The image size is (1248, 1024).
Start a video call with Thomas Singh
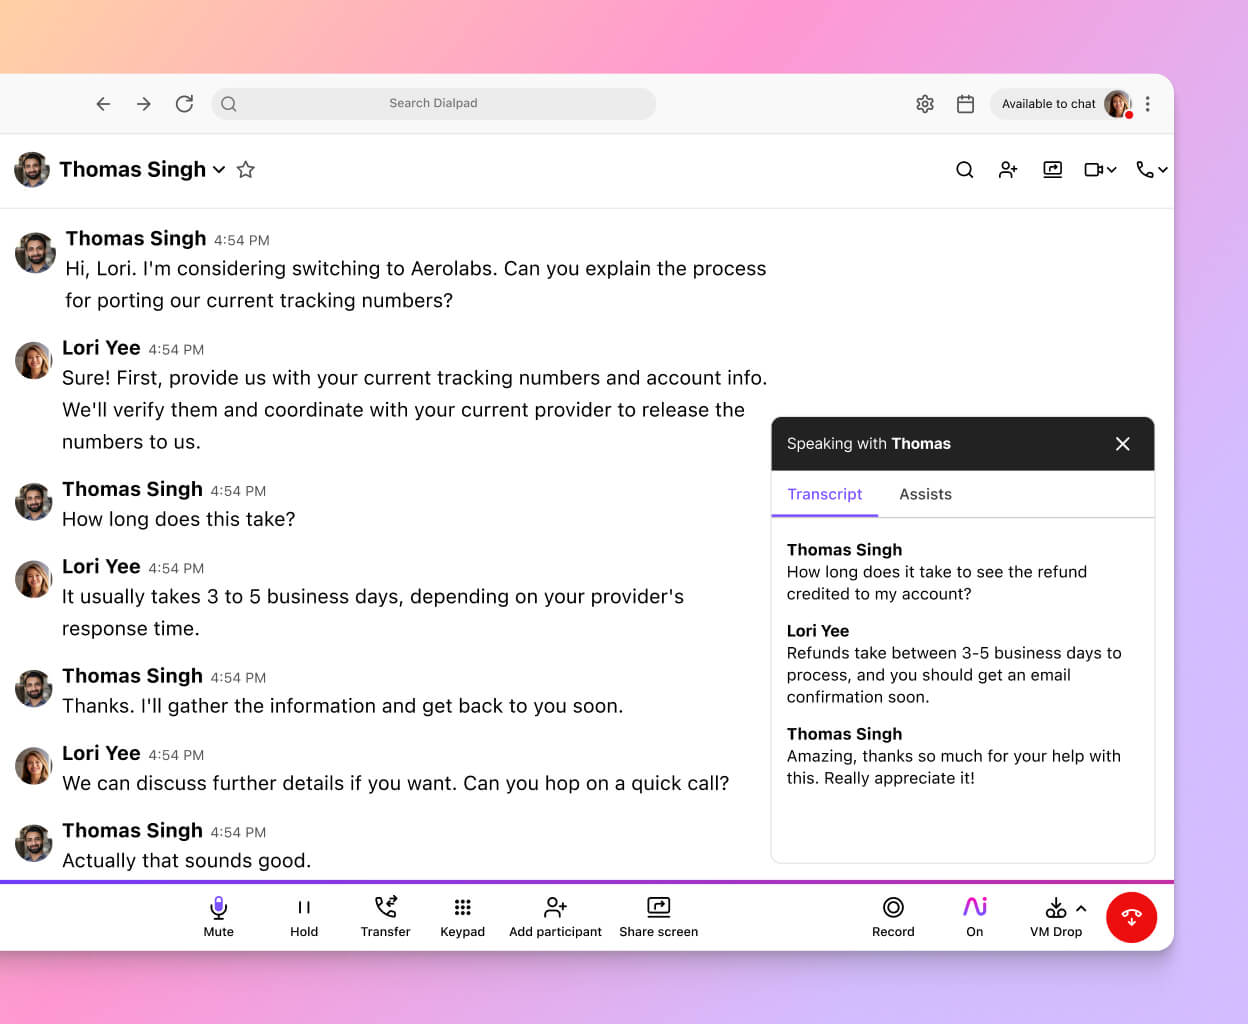pyautogui.click(x=1093, y=169)
